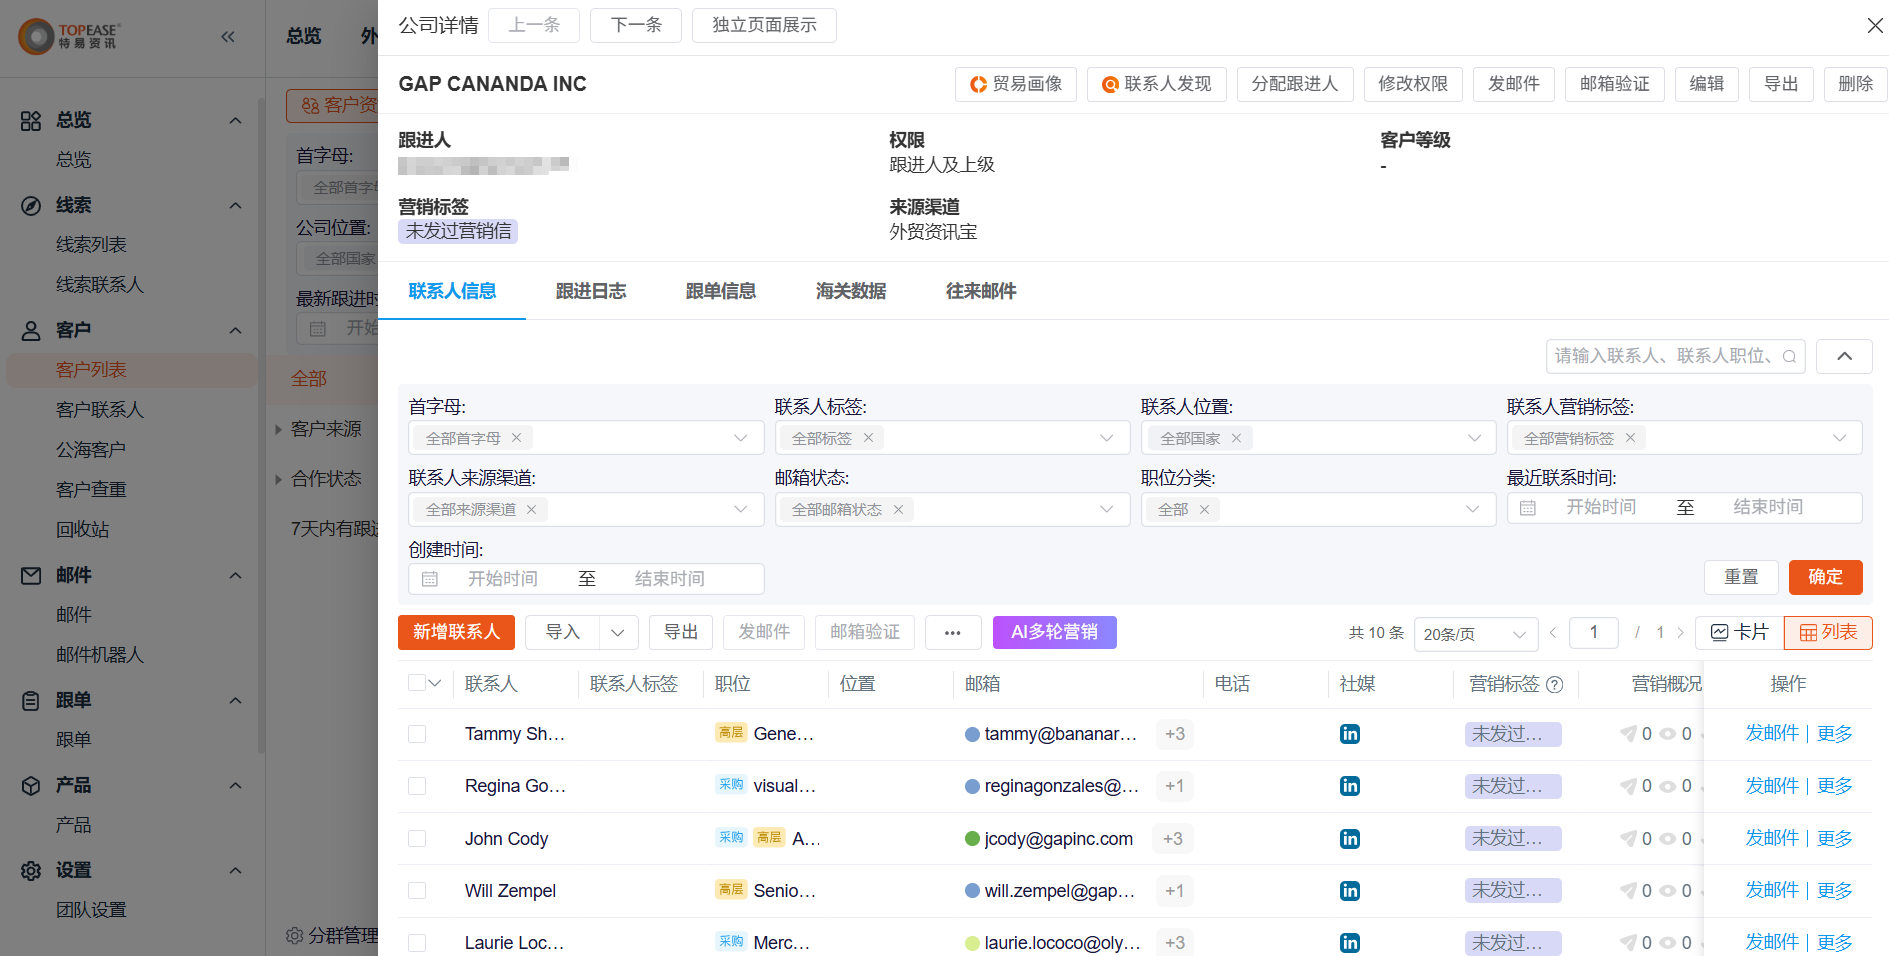The image size is (1889, 956).
Task: Open the 跟进日志 tab
Action: point(590,291)
